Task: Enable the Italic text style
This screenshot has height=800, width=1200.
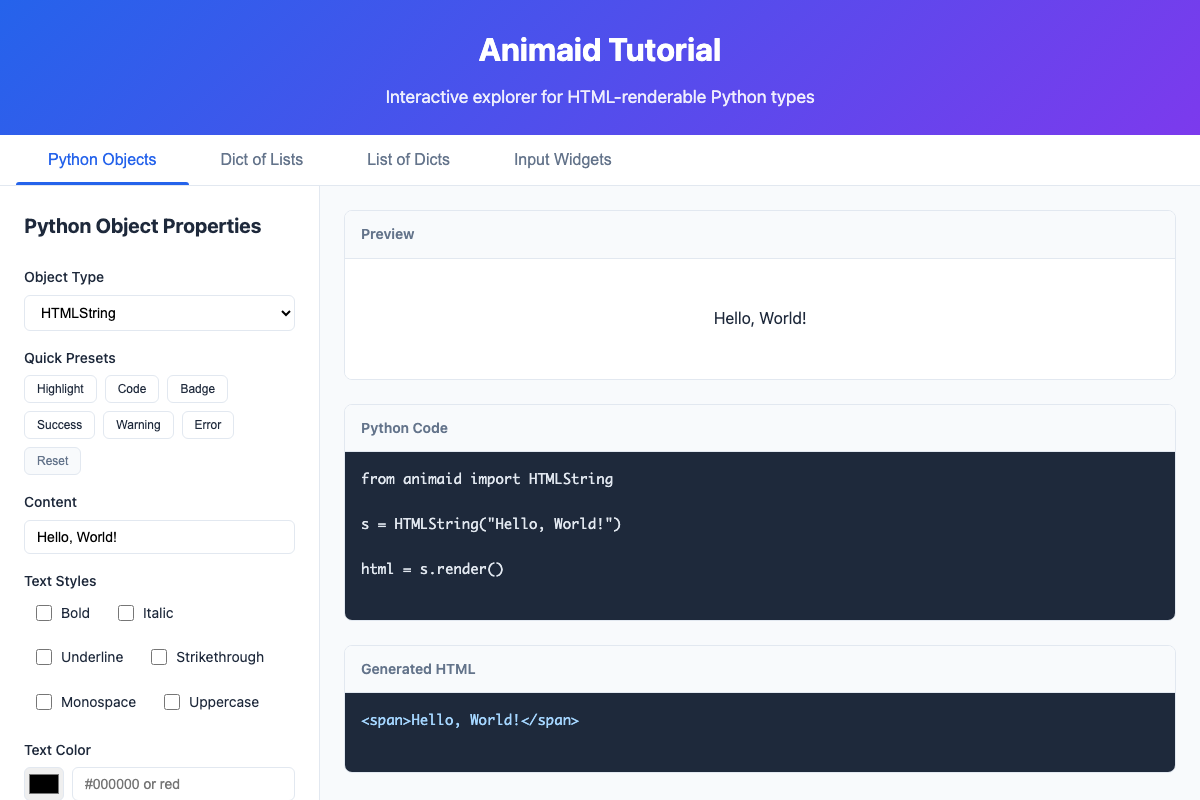Action: (x=126, y=612)
